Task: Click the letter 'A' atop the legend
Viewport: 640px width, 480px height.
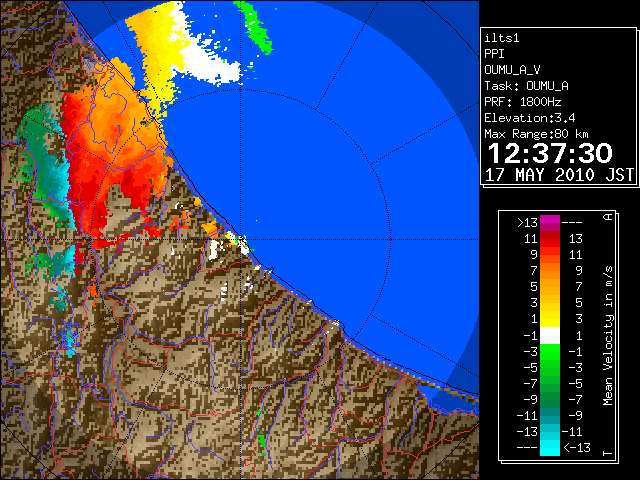Action: coord(608,217)
